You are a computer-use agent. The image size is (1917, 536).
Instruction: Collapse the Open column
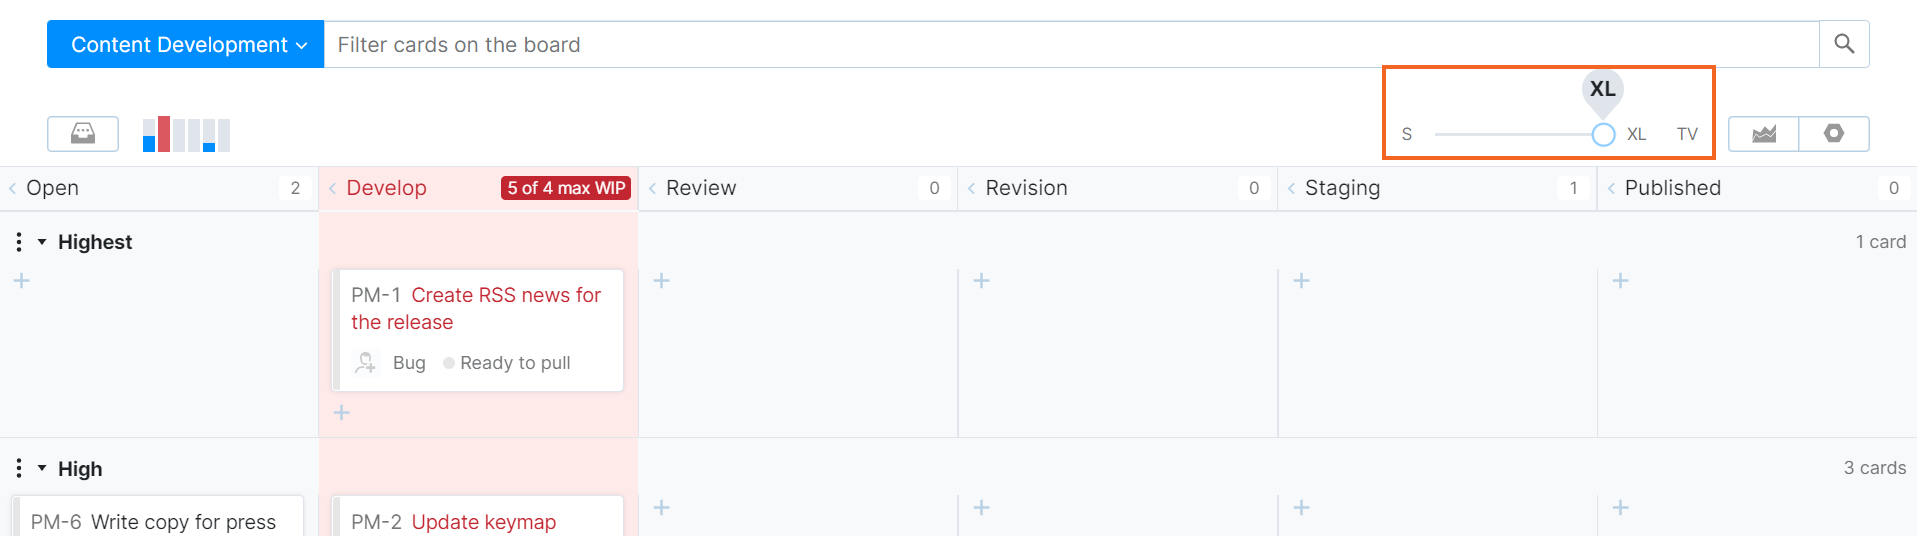tap(12, 188)
